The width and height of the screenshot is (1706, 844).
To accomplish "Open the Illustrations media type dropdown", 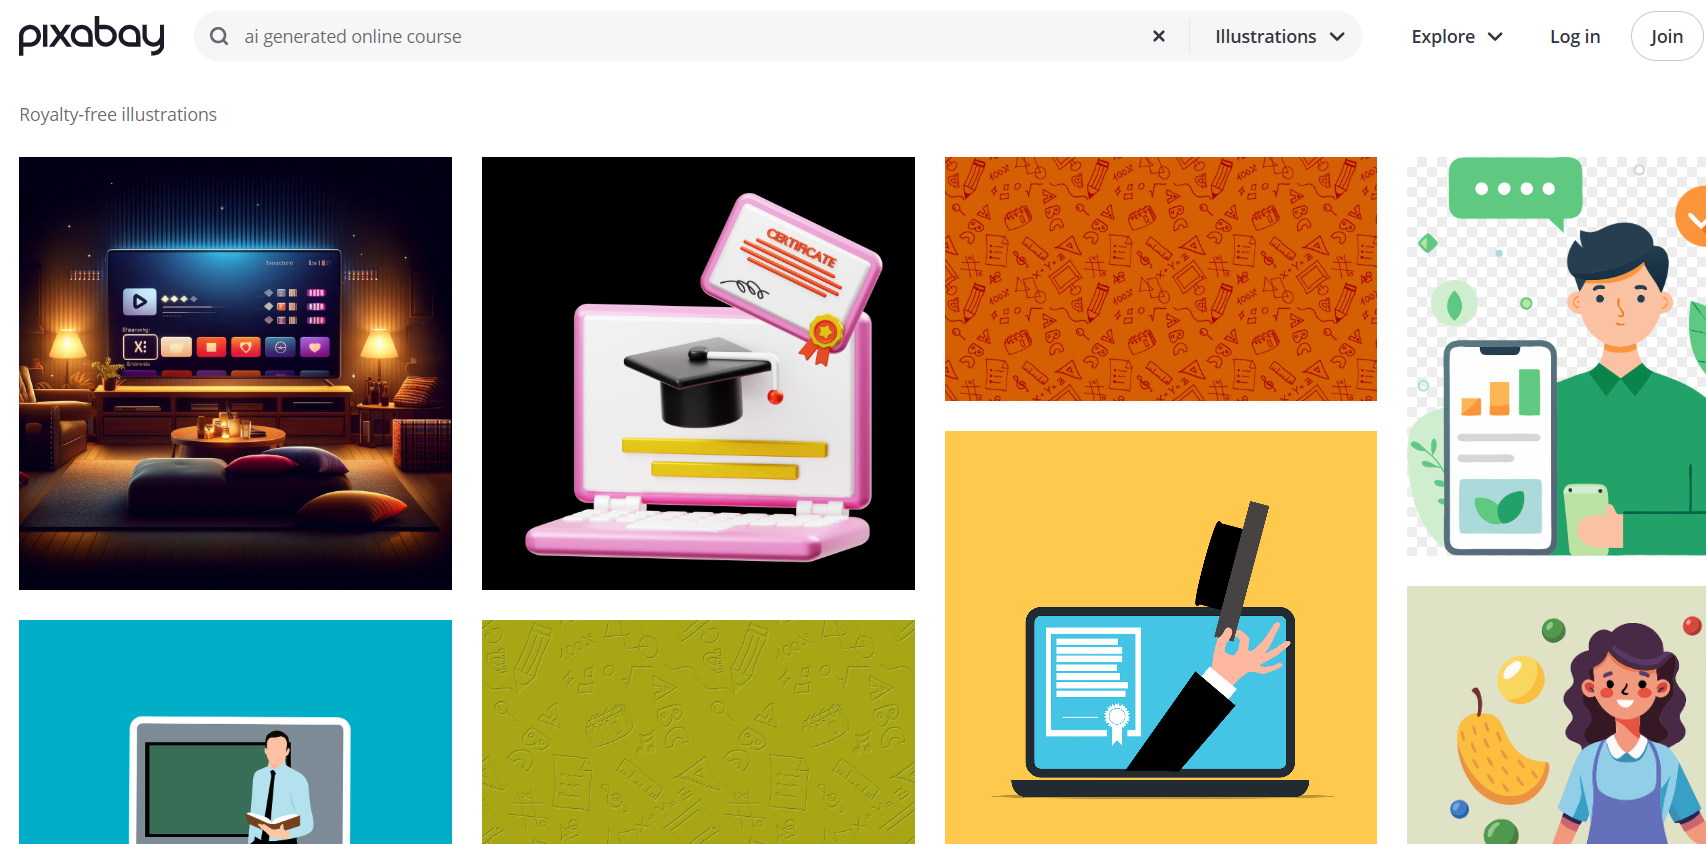I will click(x=1279, y=36).
